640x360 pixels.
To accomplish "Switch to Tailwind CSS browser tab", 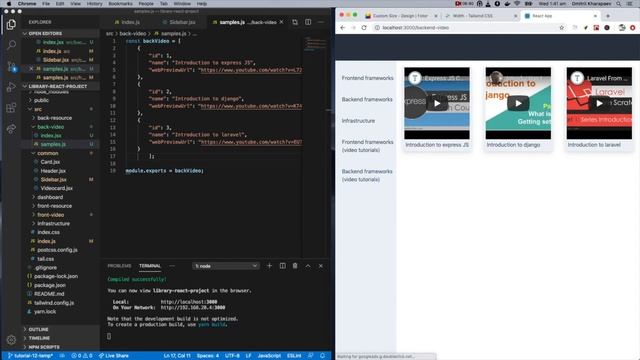I will (480, 16).
